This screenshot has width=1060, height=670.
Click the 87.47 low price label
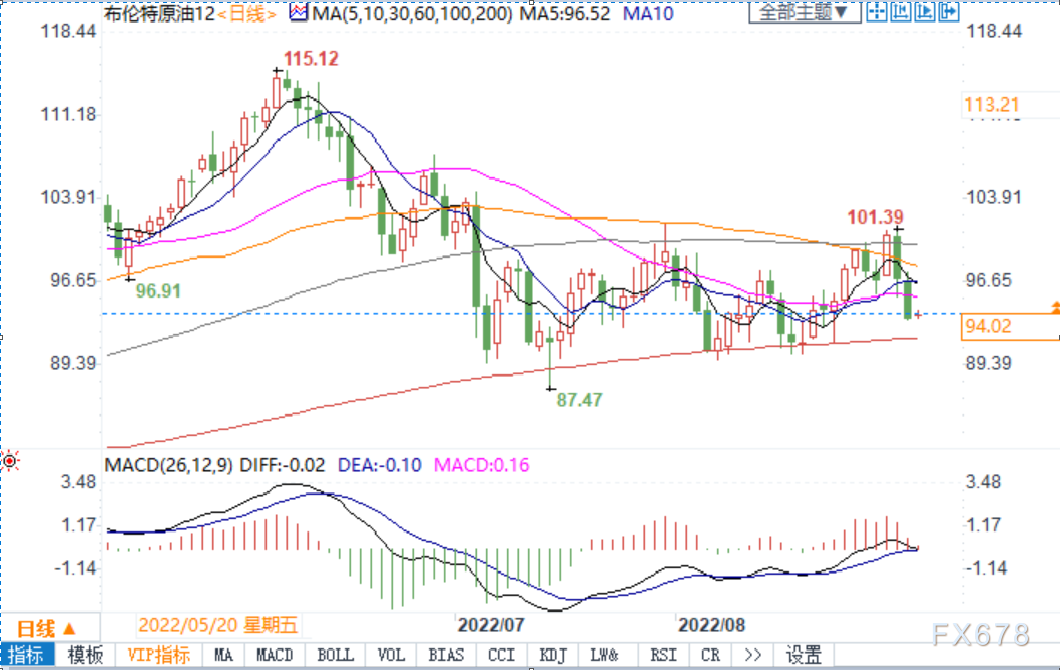(x=579, y=400)
